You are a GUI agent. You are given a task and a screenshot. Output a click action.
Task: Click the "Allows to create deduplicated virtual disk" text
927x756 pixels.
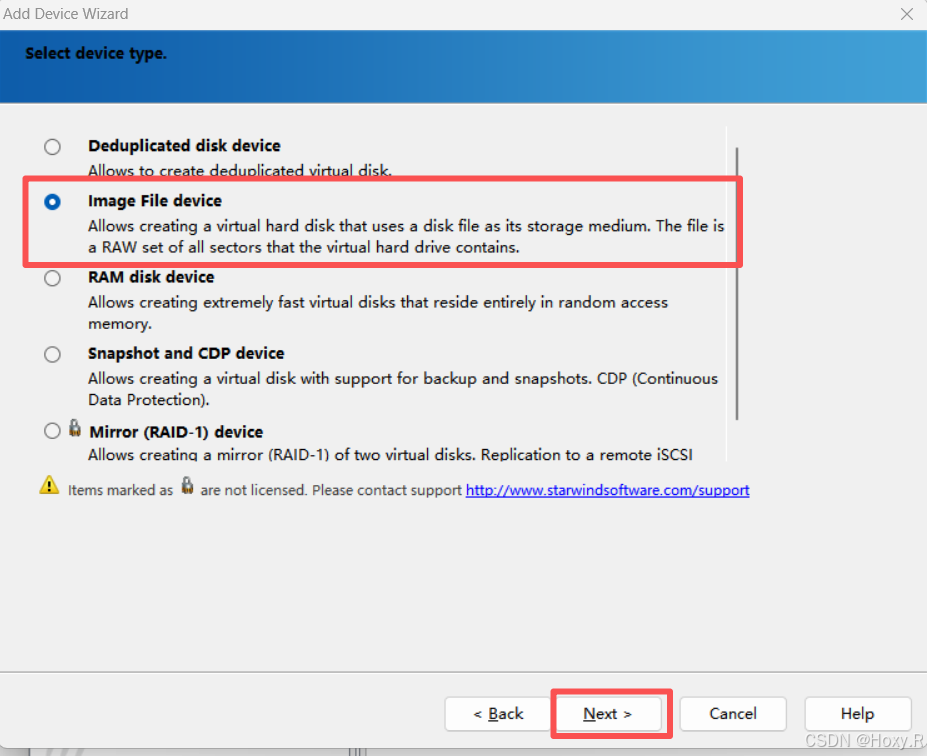coord(240,170)
